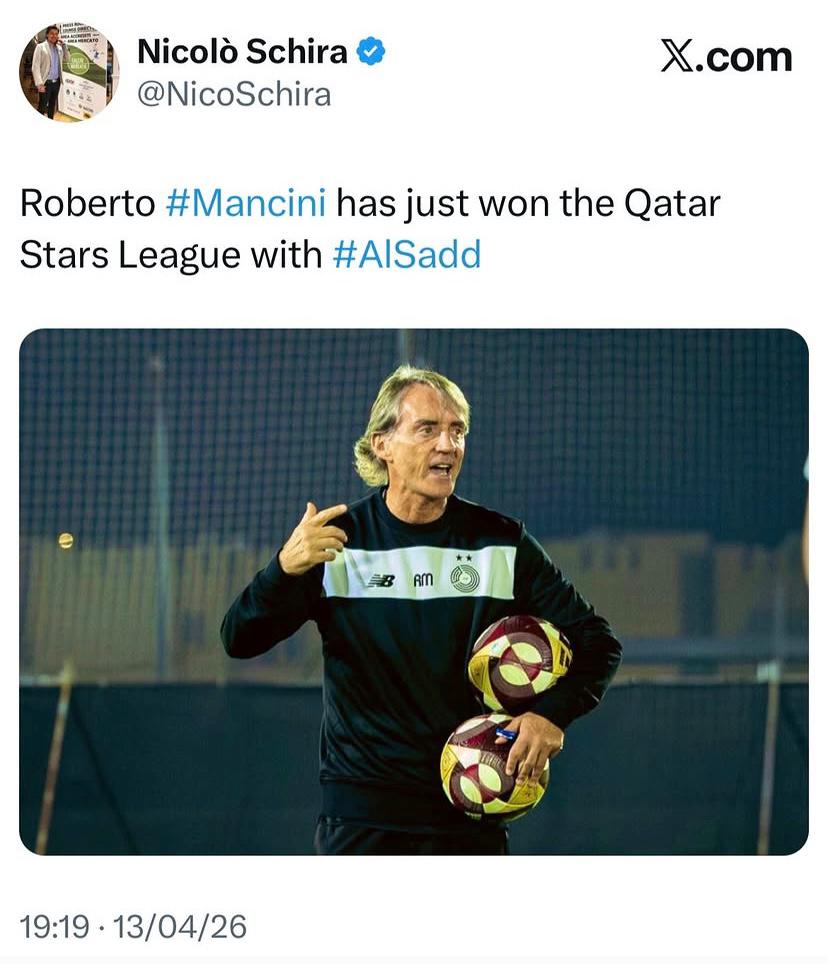Click the two stars above the crest

[x=463, y=557]
